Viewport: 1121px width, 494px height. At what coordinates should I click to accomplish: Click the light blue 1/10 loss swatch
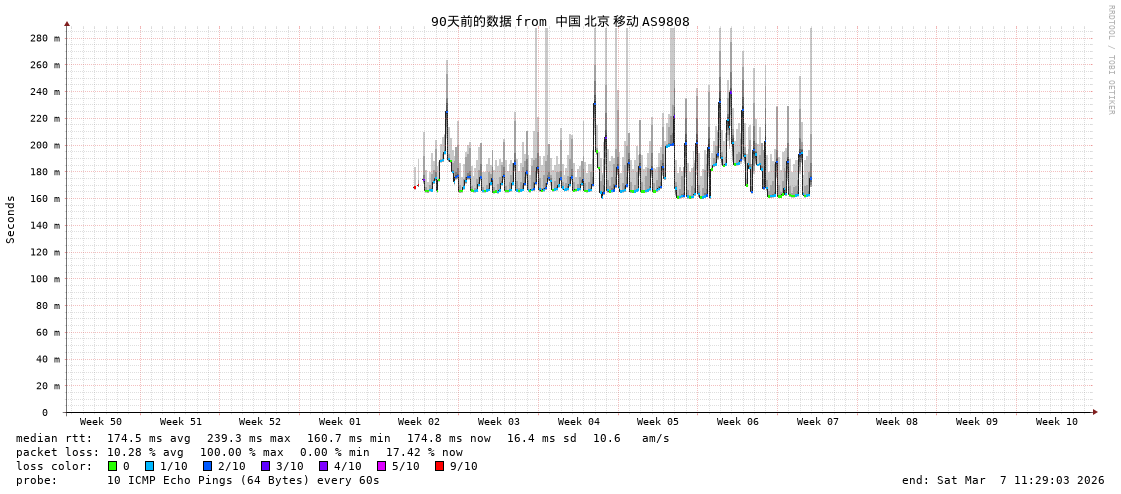pyautogui.click(x=149, y=466)
